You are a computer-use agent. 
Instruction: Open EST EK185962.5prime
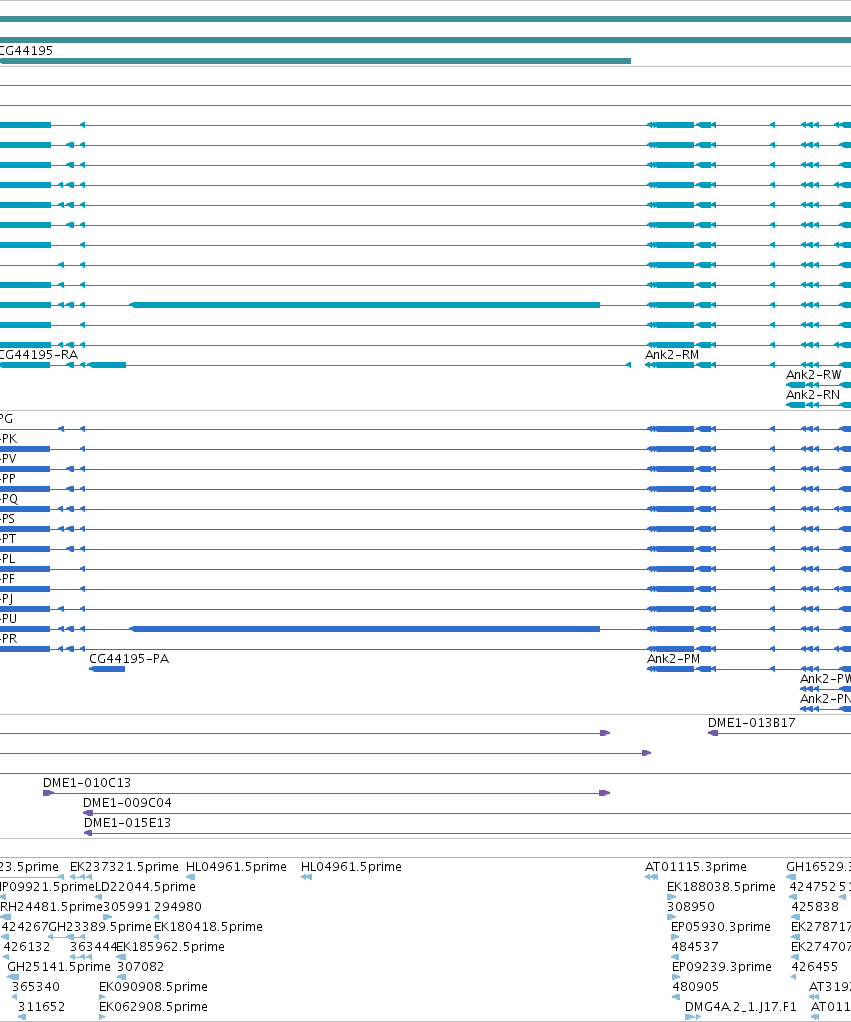(x=171, y=946)
